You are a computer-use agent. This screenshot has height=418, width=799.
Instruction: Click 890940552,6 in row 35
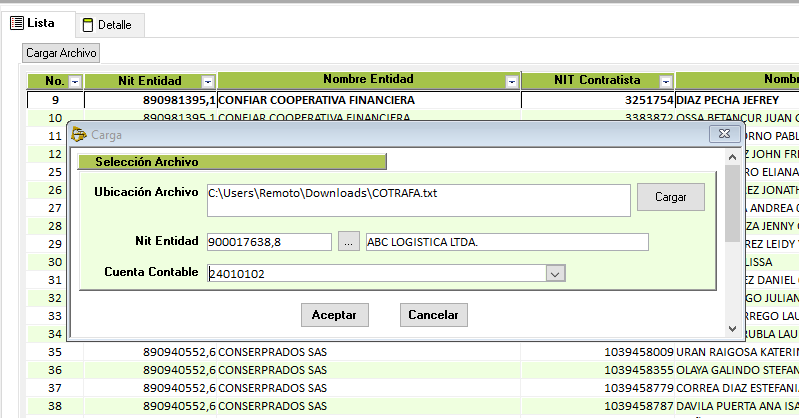179,352
